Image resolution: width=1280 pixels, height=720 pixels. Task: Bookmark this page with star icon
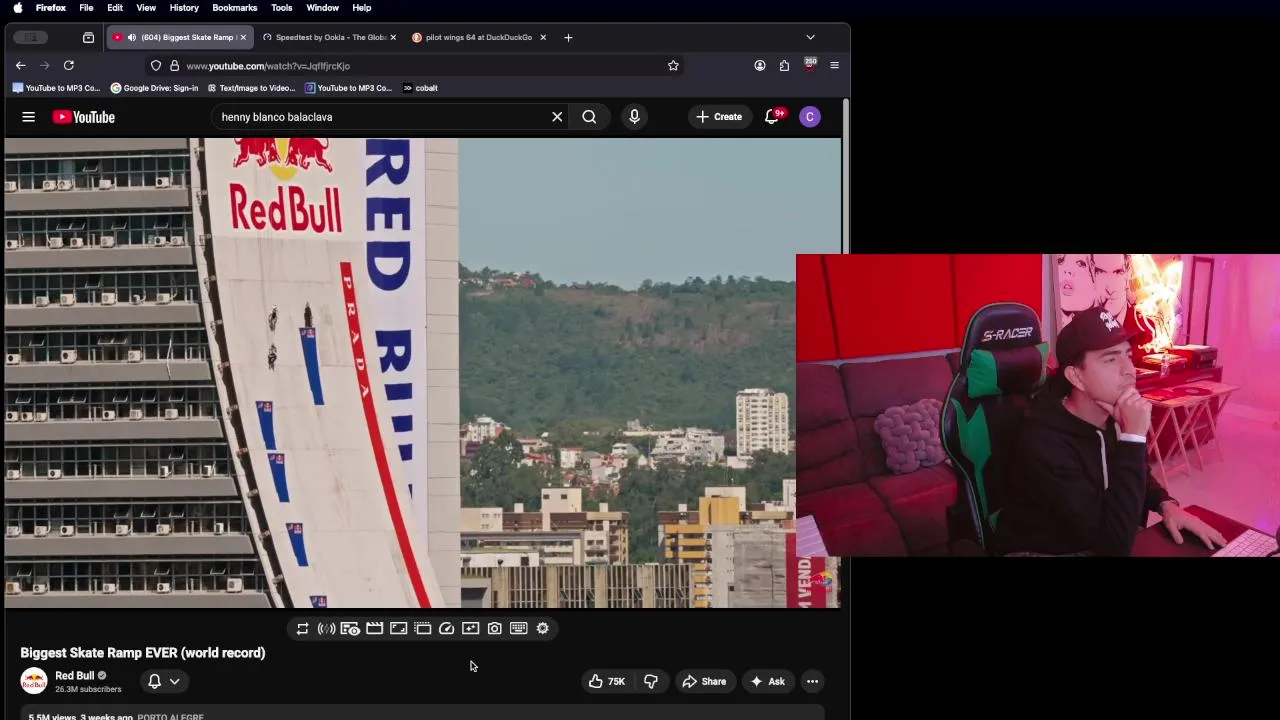coord(673,66)
